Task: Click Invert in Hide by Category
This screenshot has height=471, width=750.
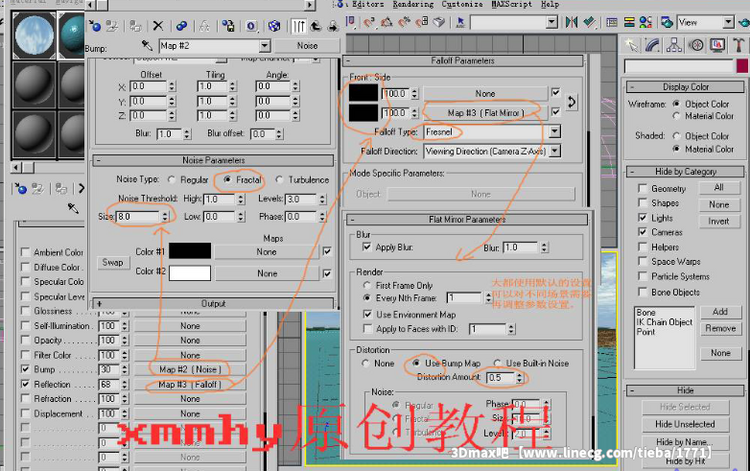Action: coord(718,221)
